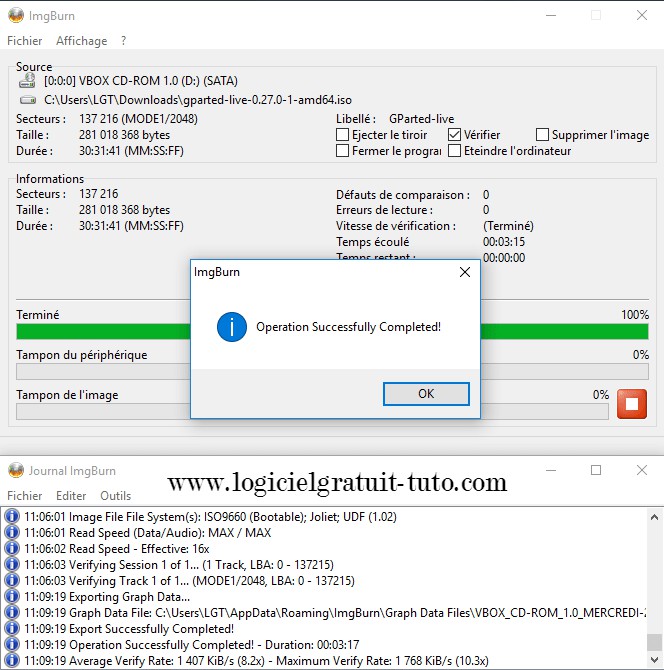Click the image file drive icon in Source
The image size is (664, 670).
point(28,100)
